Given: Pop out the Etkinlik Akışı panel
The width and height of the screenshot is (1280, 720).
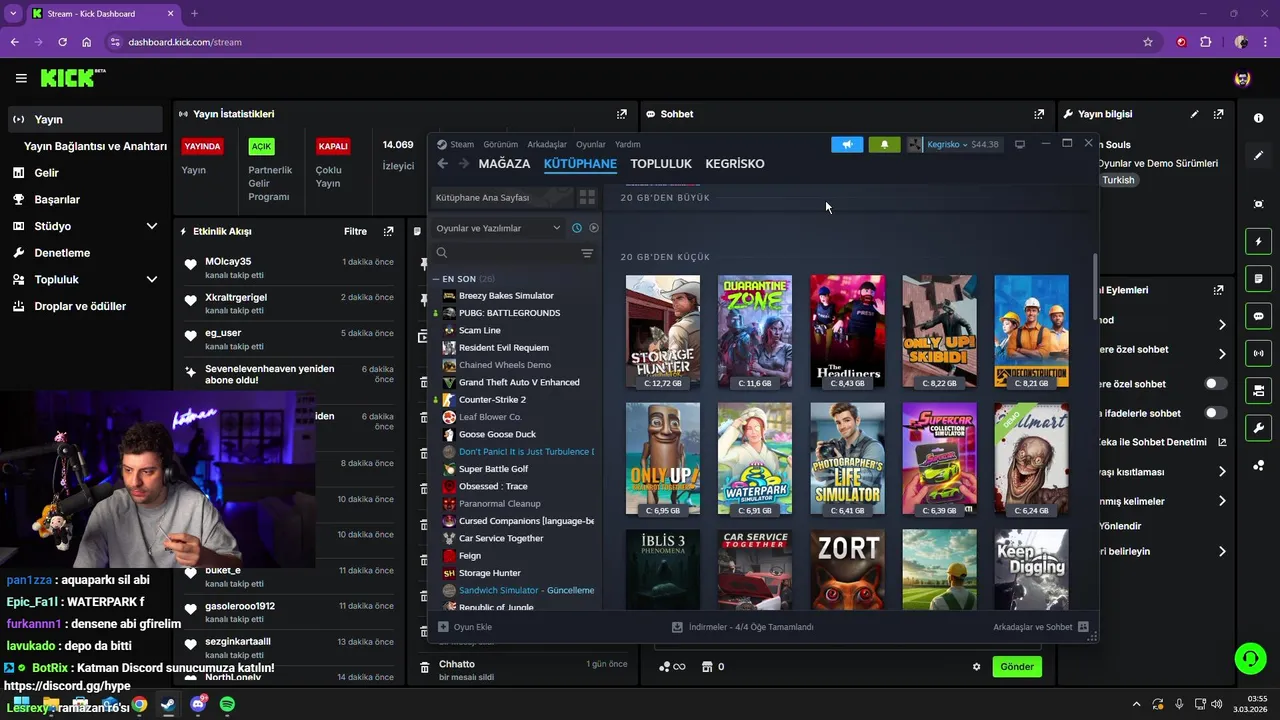Looking at the screenshot, I should pyautogui.click(x=389, y=231).
